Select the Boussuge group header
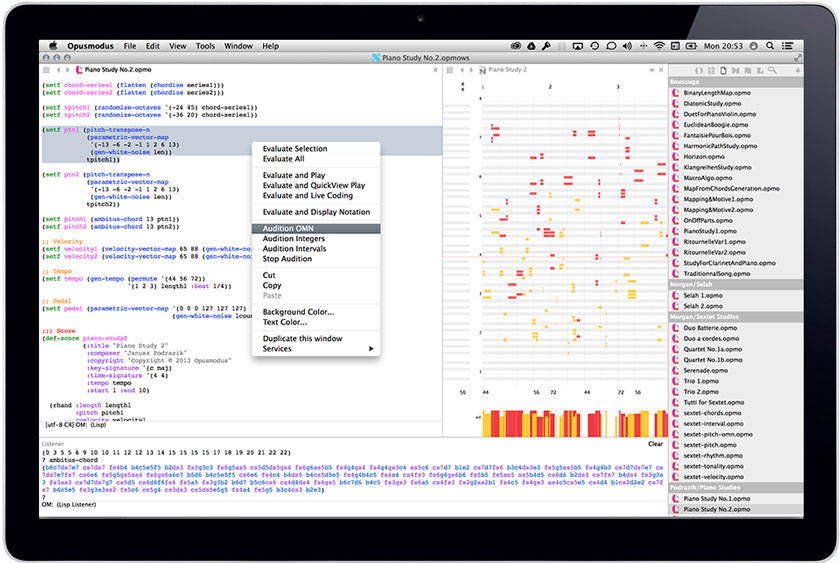Image resolution: width=840 pixels, height=563 pixels. point(736,82)
